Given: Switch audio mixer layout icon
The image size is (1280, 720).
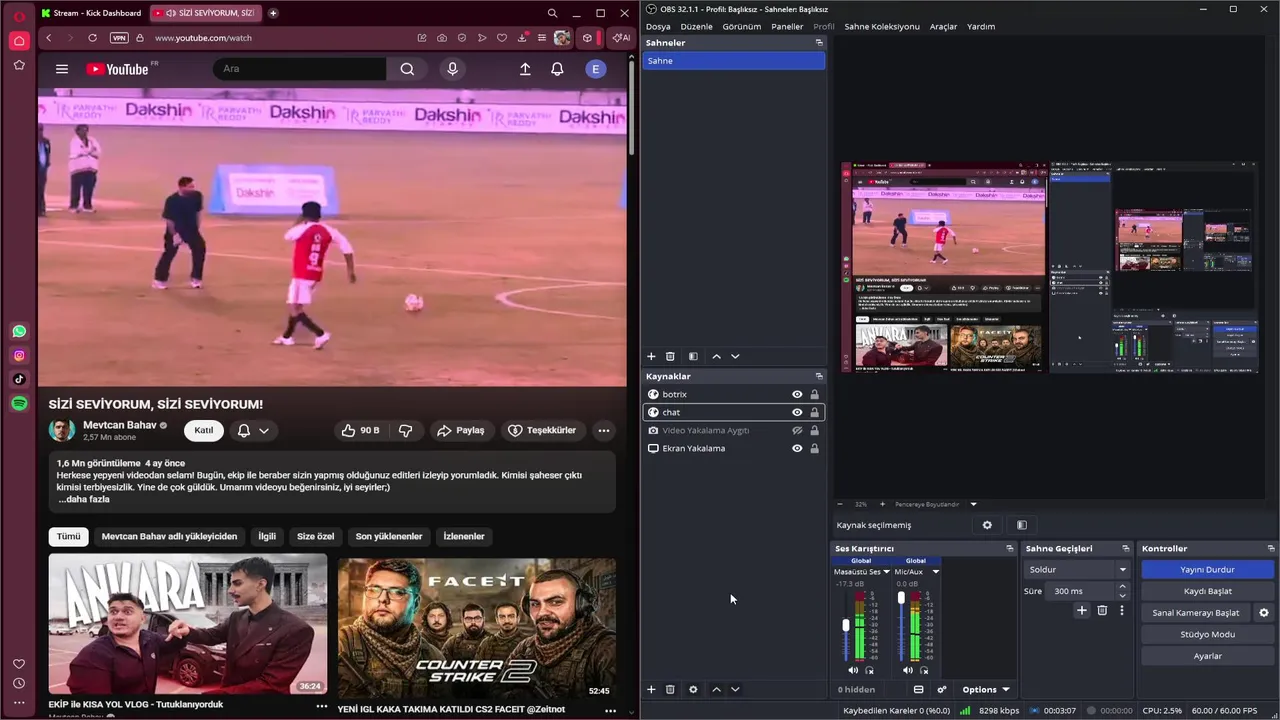Looking at the screenshot, I should click(919, 689).
